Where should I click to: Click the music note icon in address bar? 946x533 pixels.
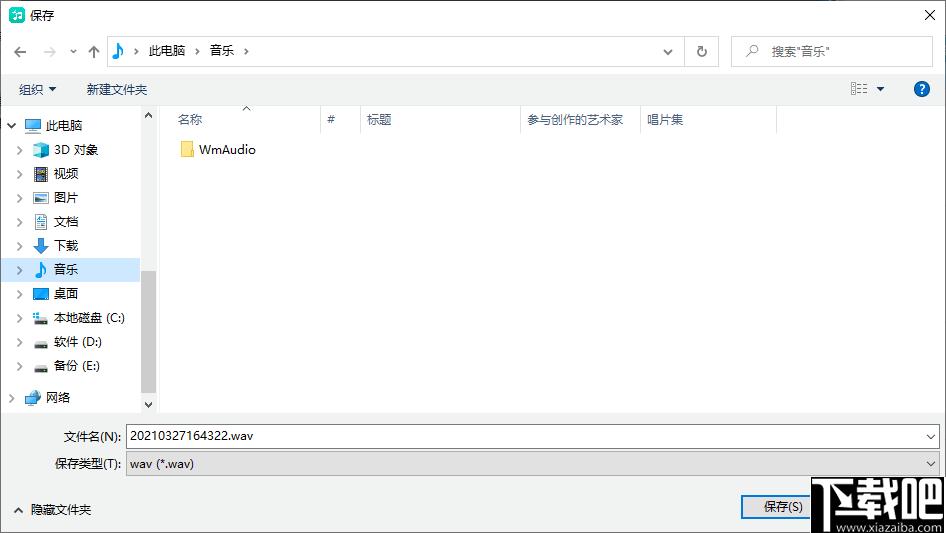coord(118,51)
